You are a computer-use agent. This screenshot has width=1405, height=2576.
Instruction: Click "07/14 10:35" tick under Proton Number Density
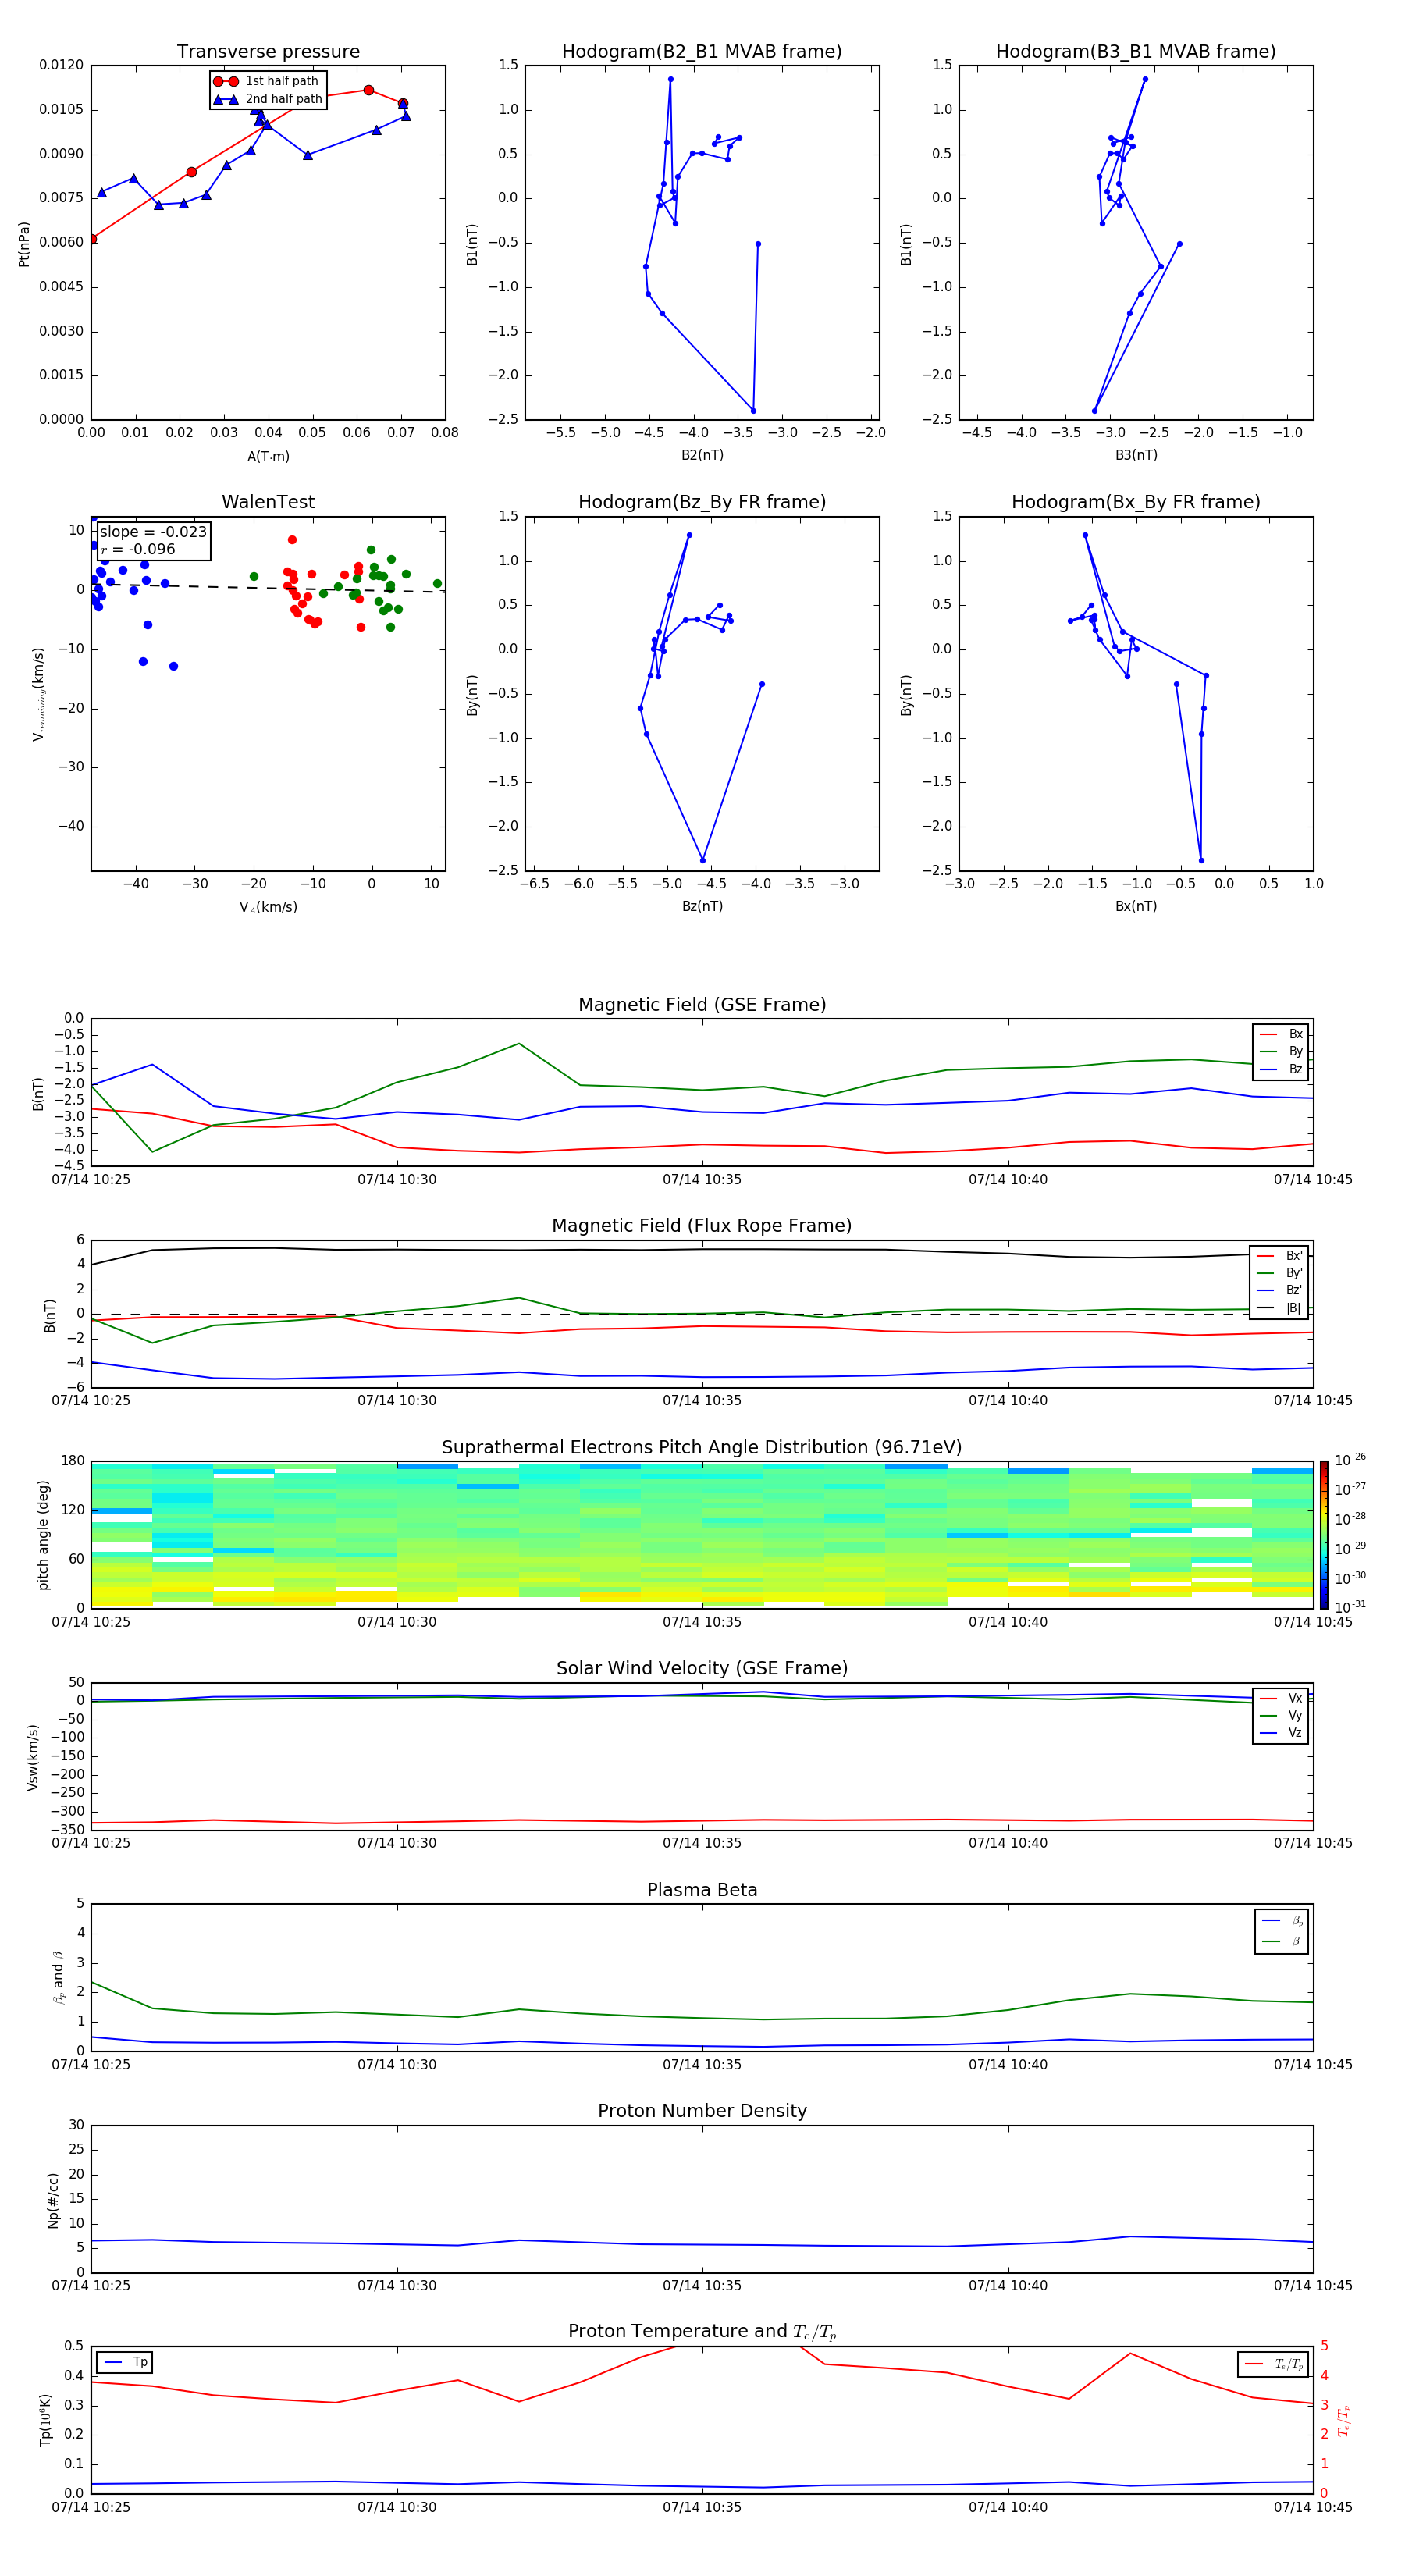(x=702, y=2286)
